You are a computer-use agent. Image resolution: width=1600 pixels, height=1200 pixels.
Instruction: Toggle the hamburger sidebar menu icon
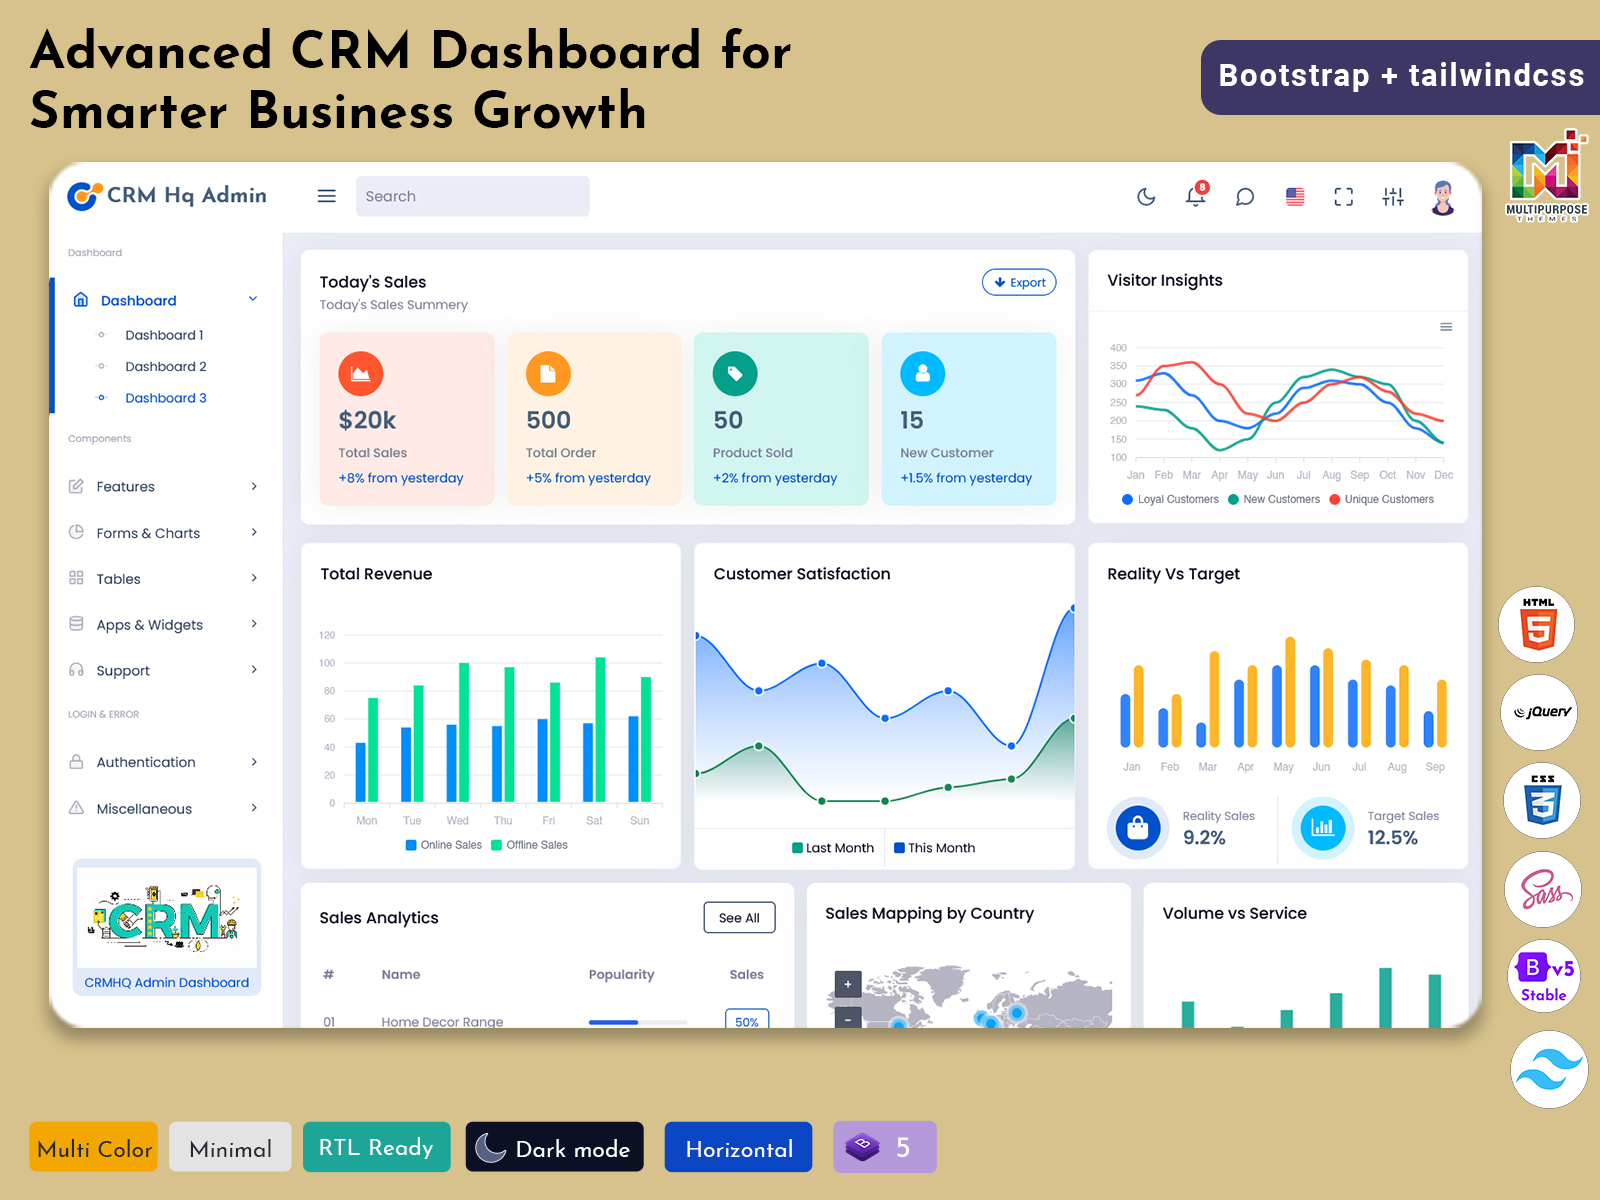coord(326,196)
